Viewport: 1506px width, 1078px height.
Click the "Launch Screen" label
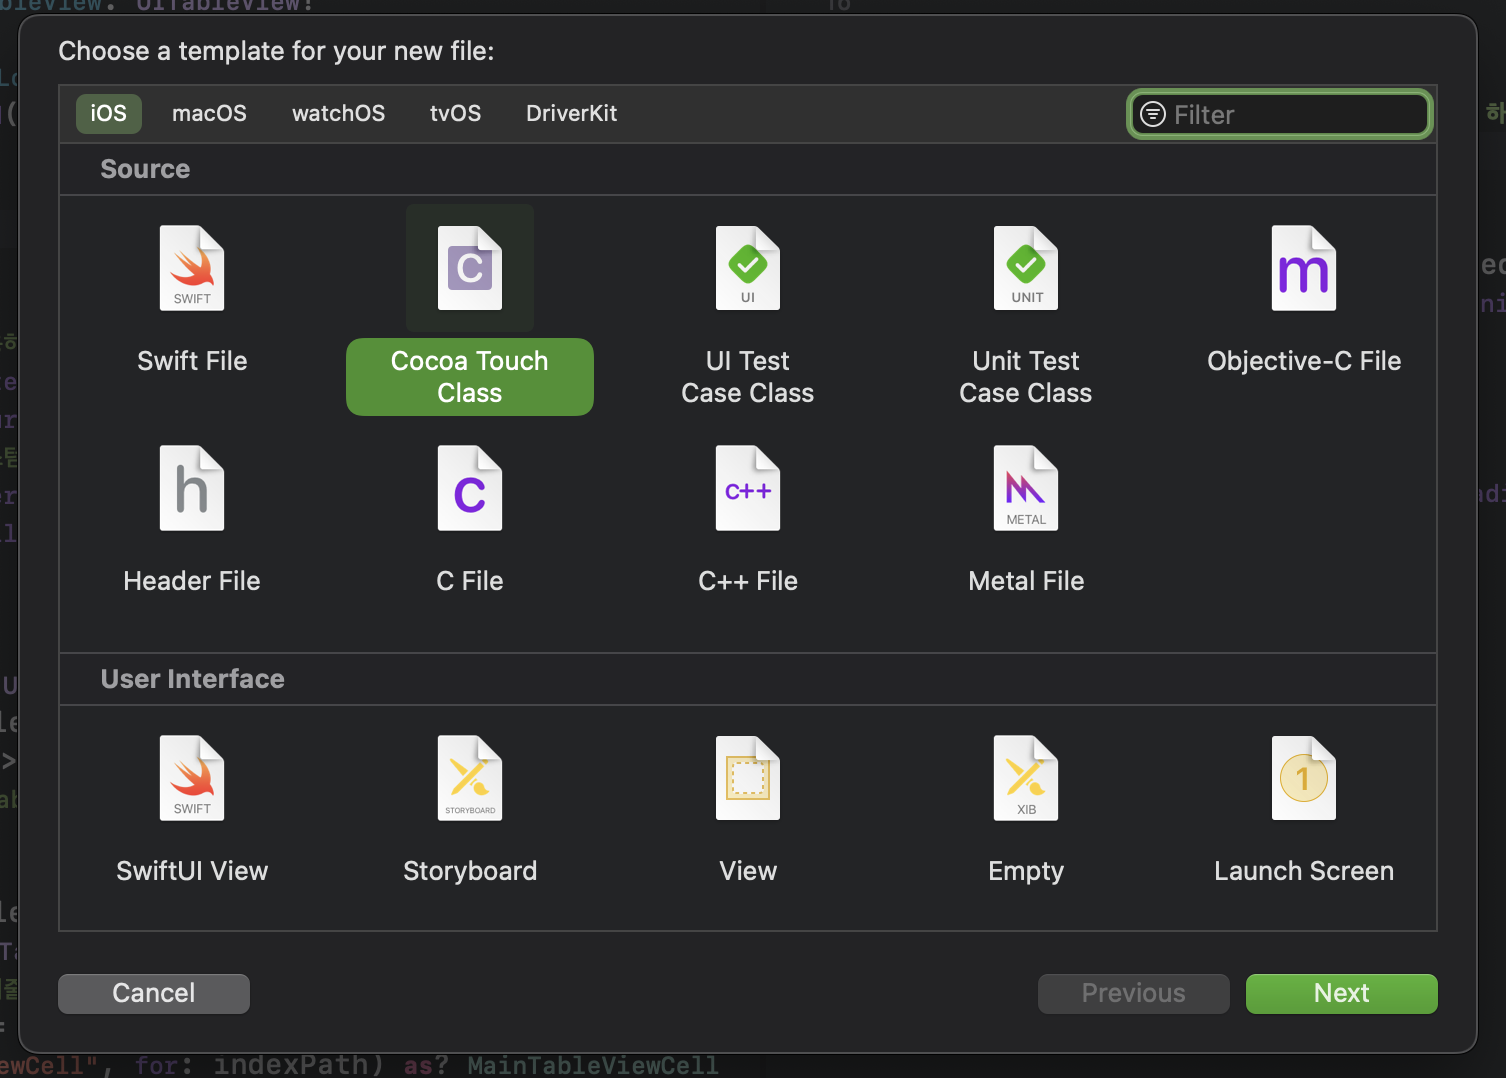coord(1304,871)
